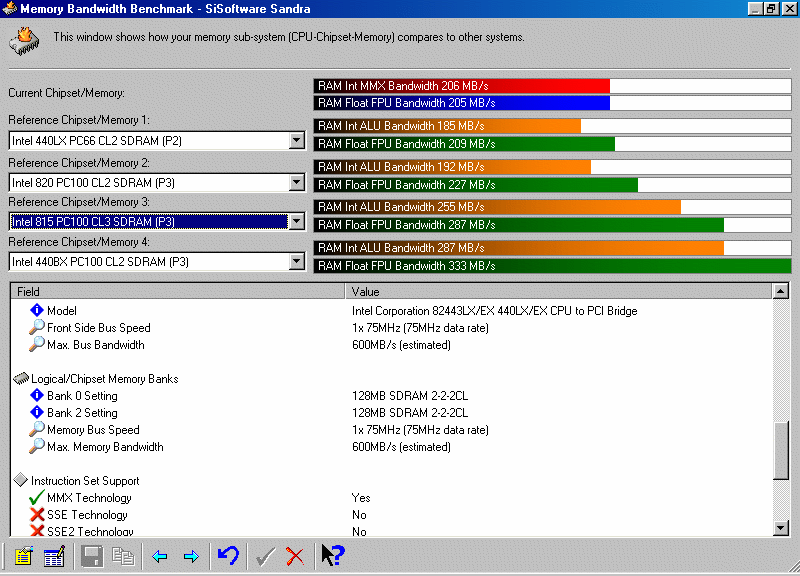The width and height of the screenshot is (800, 576).
Task: Click info icon beside Bank 2 Setting
Action: click(37, 412)
